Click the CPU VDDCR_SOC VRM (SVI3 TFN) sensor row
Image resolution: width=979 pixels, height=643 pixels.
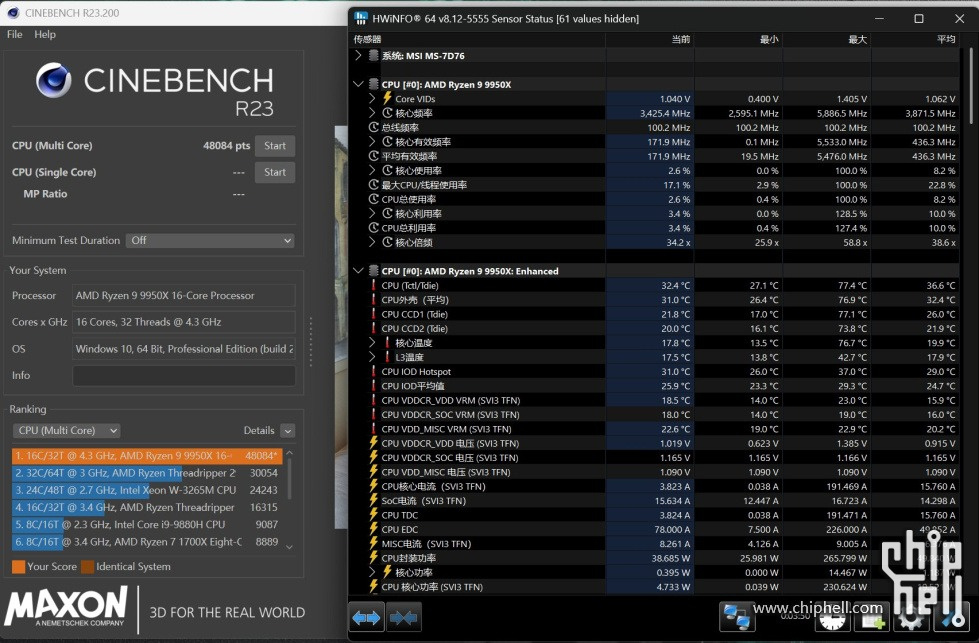[654, 415]
